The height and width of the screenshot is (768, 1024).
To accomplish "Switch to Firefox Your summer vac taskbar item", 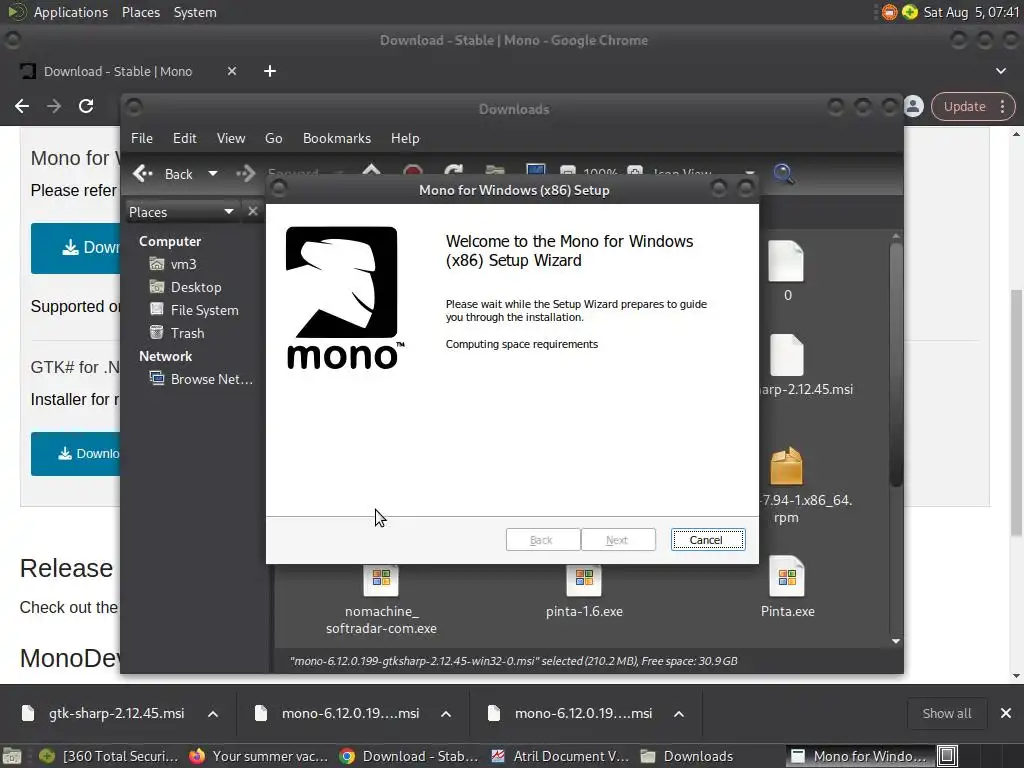I will pyautogui.click(x=259, y=756).
